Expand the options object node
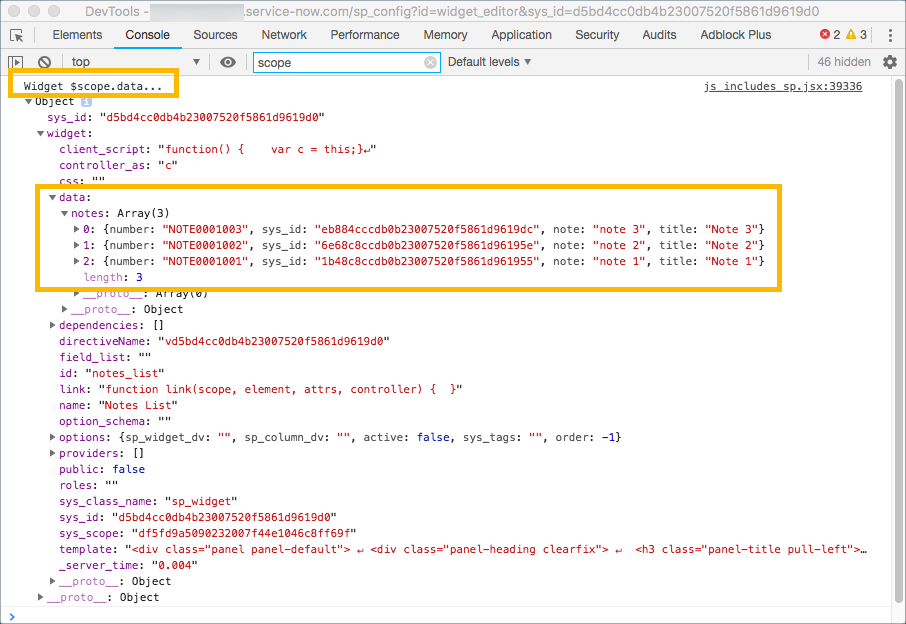This screenshot has width=906, height=624. pyautogui.click(x=53, y=437)
